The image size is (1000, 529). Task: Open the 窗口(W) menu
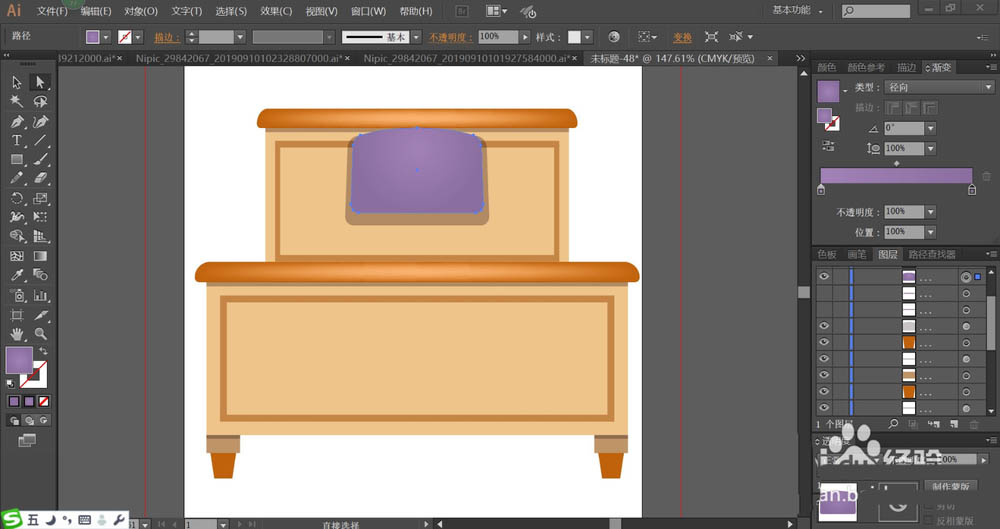coord(369,11)
